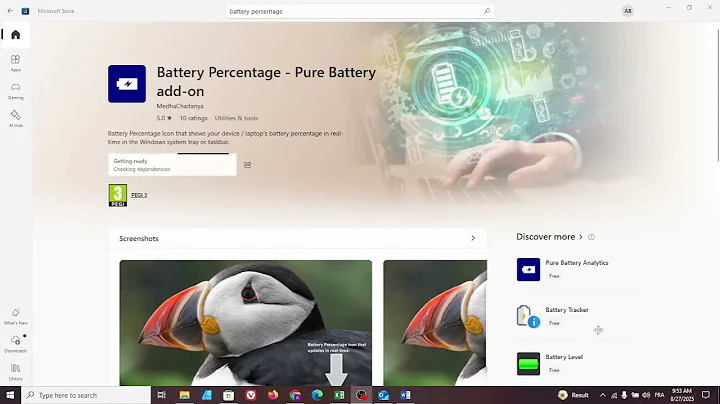The image size is (720, 404).
Task: Select Pure Battery Analytics title
Action: [x=577, y=263]
